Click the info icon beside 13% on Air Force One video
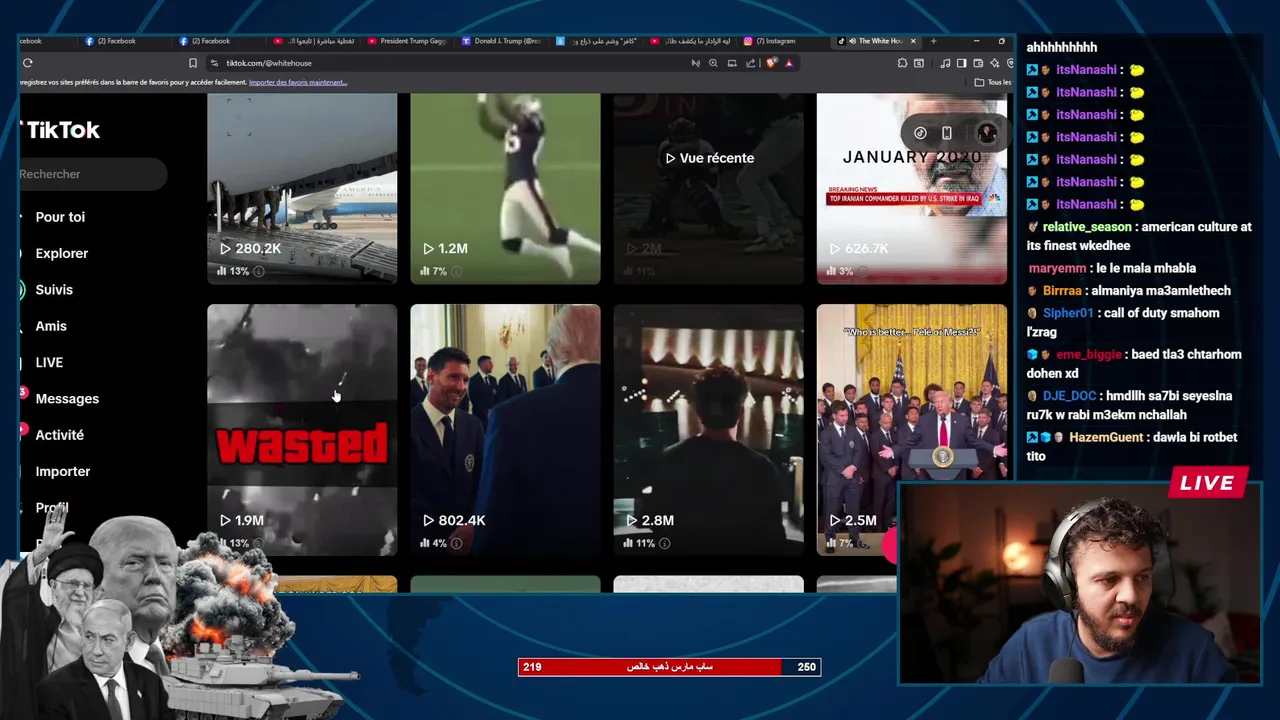 tap(258, 271)
